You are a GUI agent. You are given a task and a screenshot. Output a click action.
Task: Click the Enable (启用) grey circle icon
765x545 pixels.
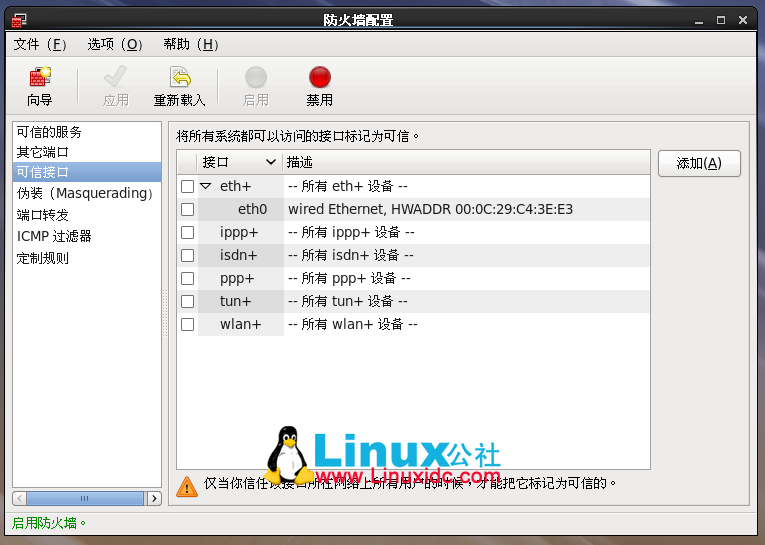(256, 77)
